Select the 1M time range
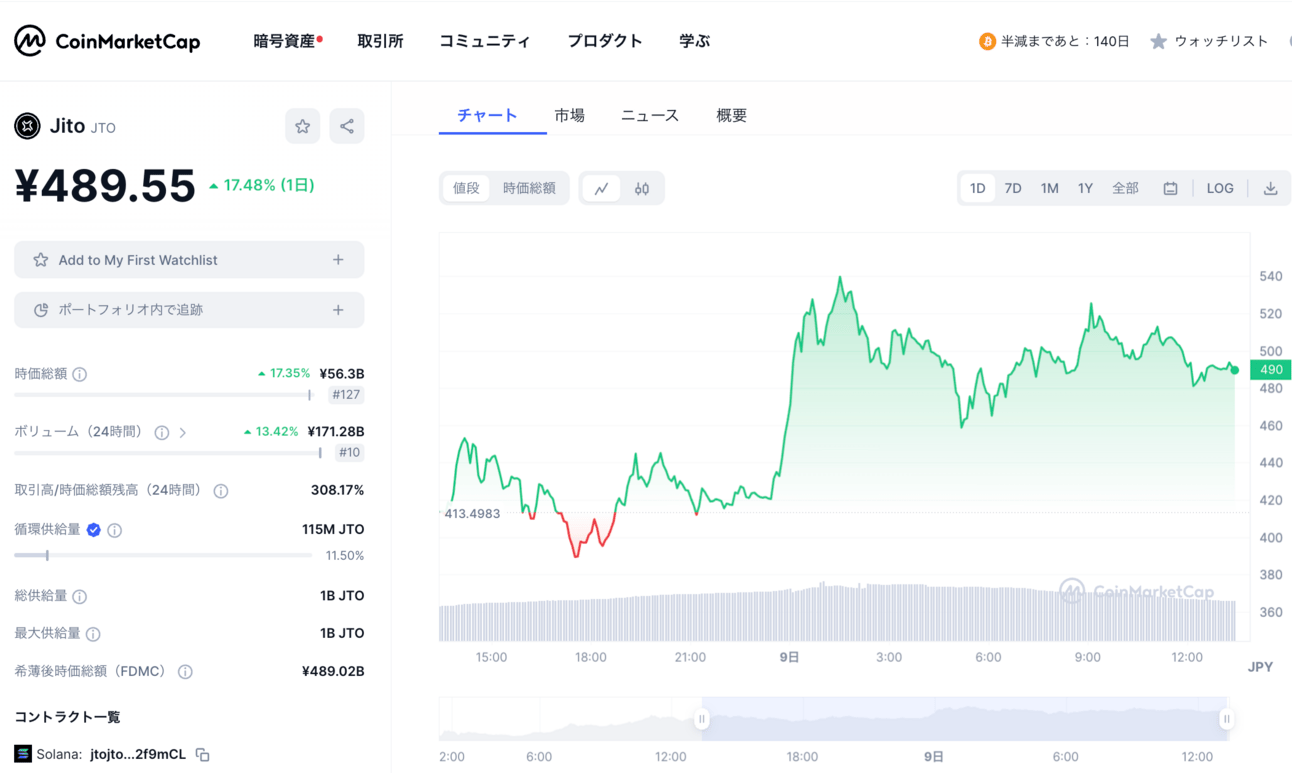Viewport: 1292px width, 773px height. coord(1049,188)
